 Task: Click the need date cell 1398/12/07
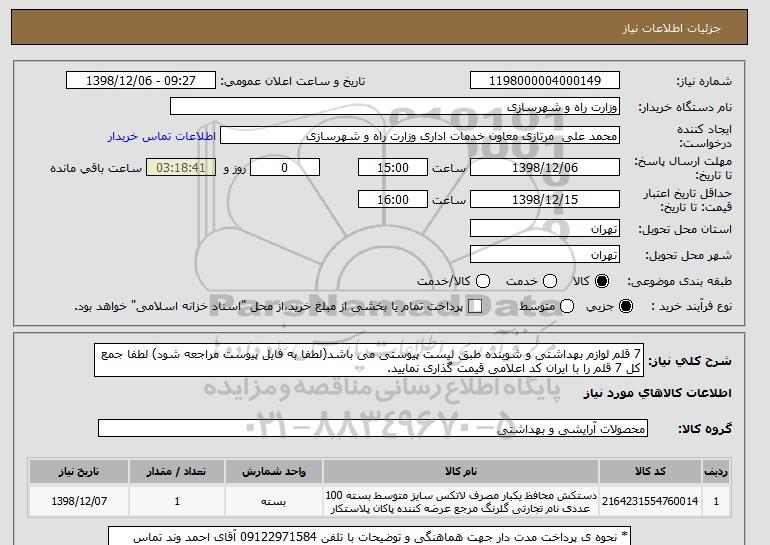tap(79, 501)
